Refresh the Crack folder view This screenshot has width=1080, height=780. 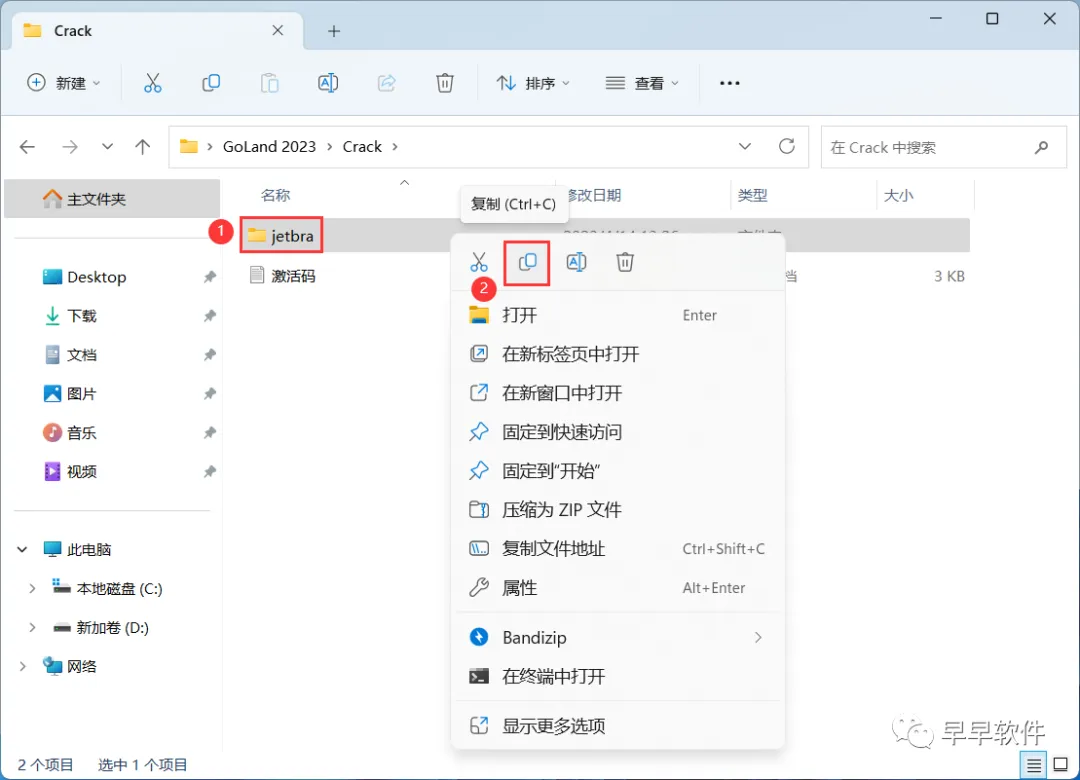click(787, 146)
